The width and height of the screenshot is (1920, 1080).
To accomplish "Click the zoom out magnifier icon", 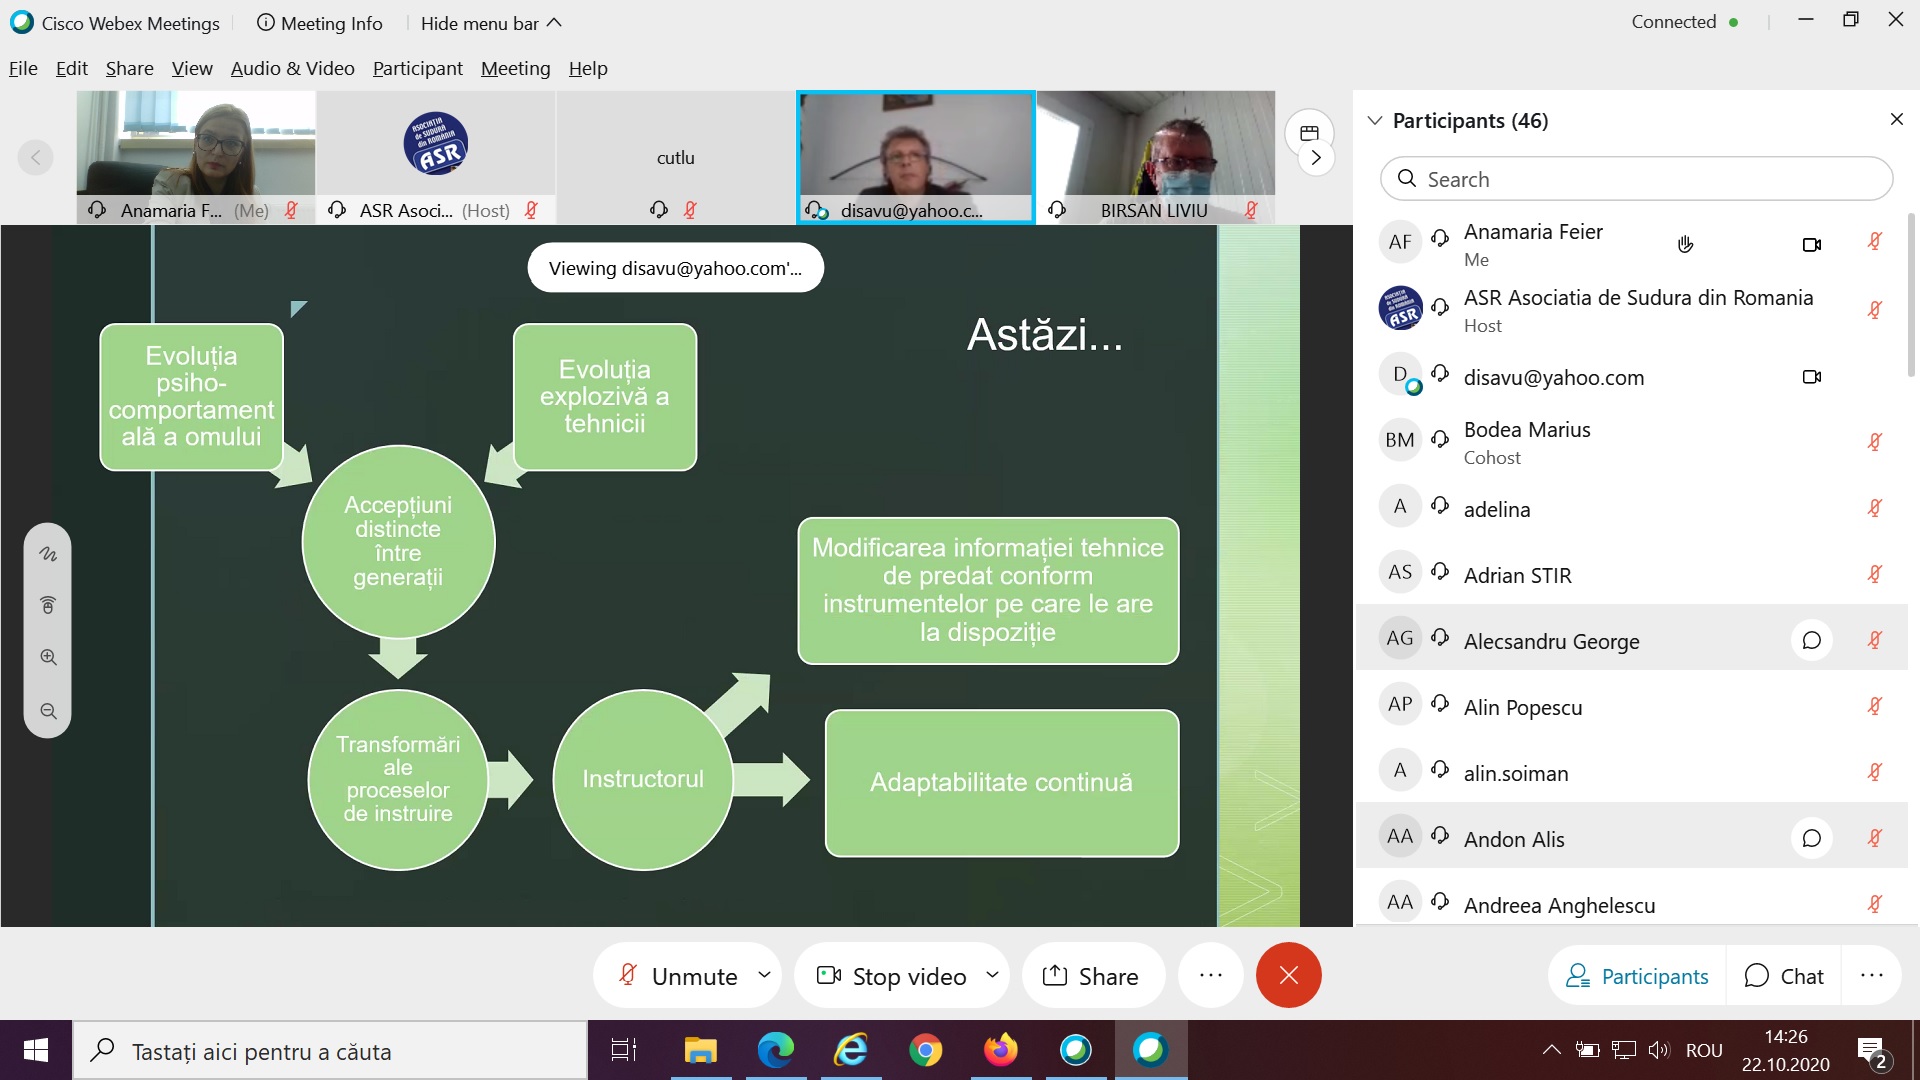I will click(48, 711).
